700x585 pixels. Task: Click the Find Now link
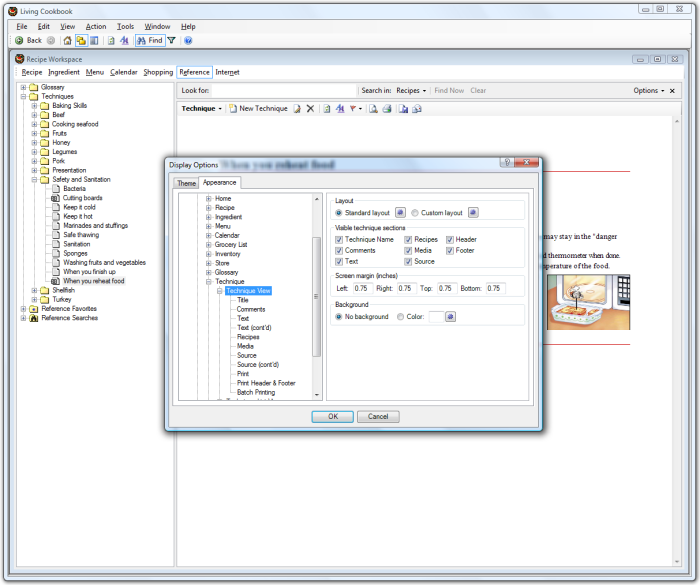(x=449, y=91)
